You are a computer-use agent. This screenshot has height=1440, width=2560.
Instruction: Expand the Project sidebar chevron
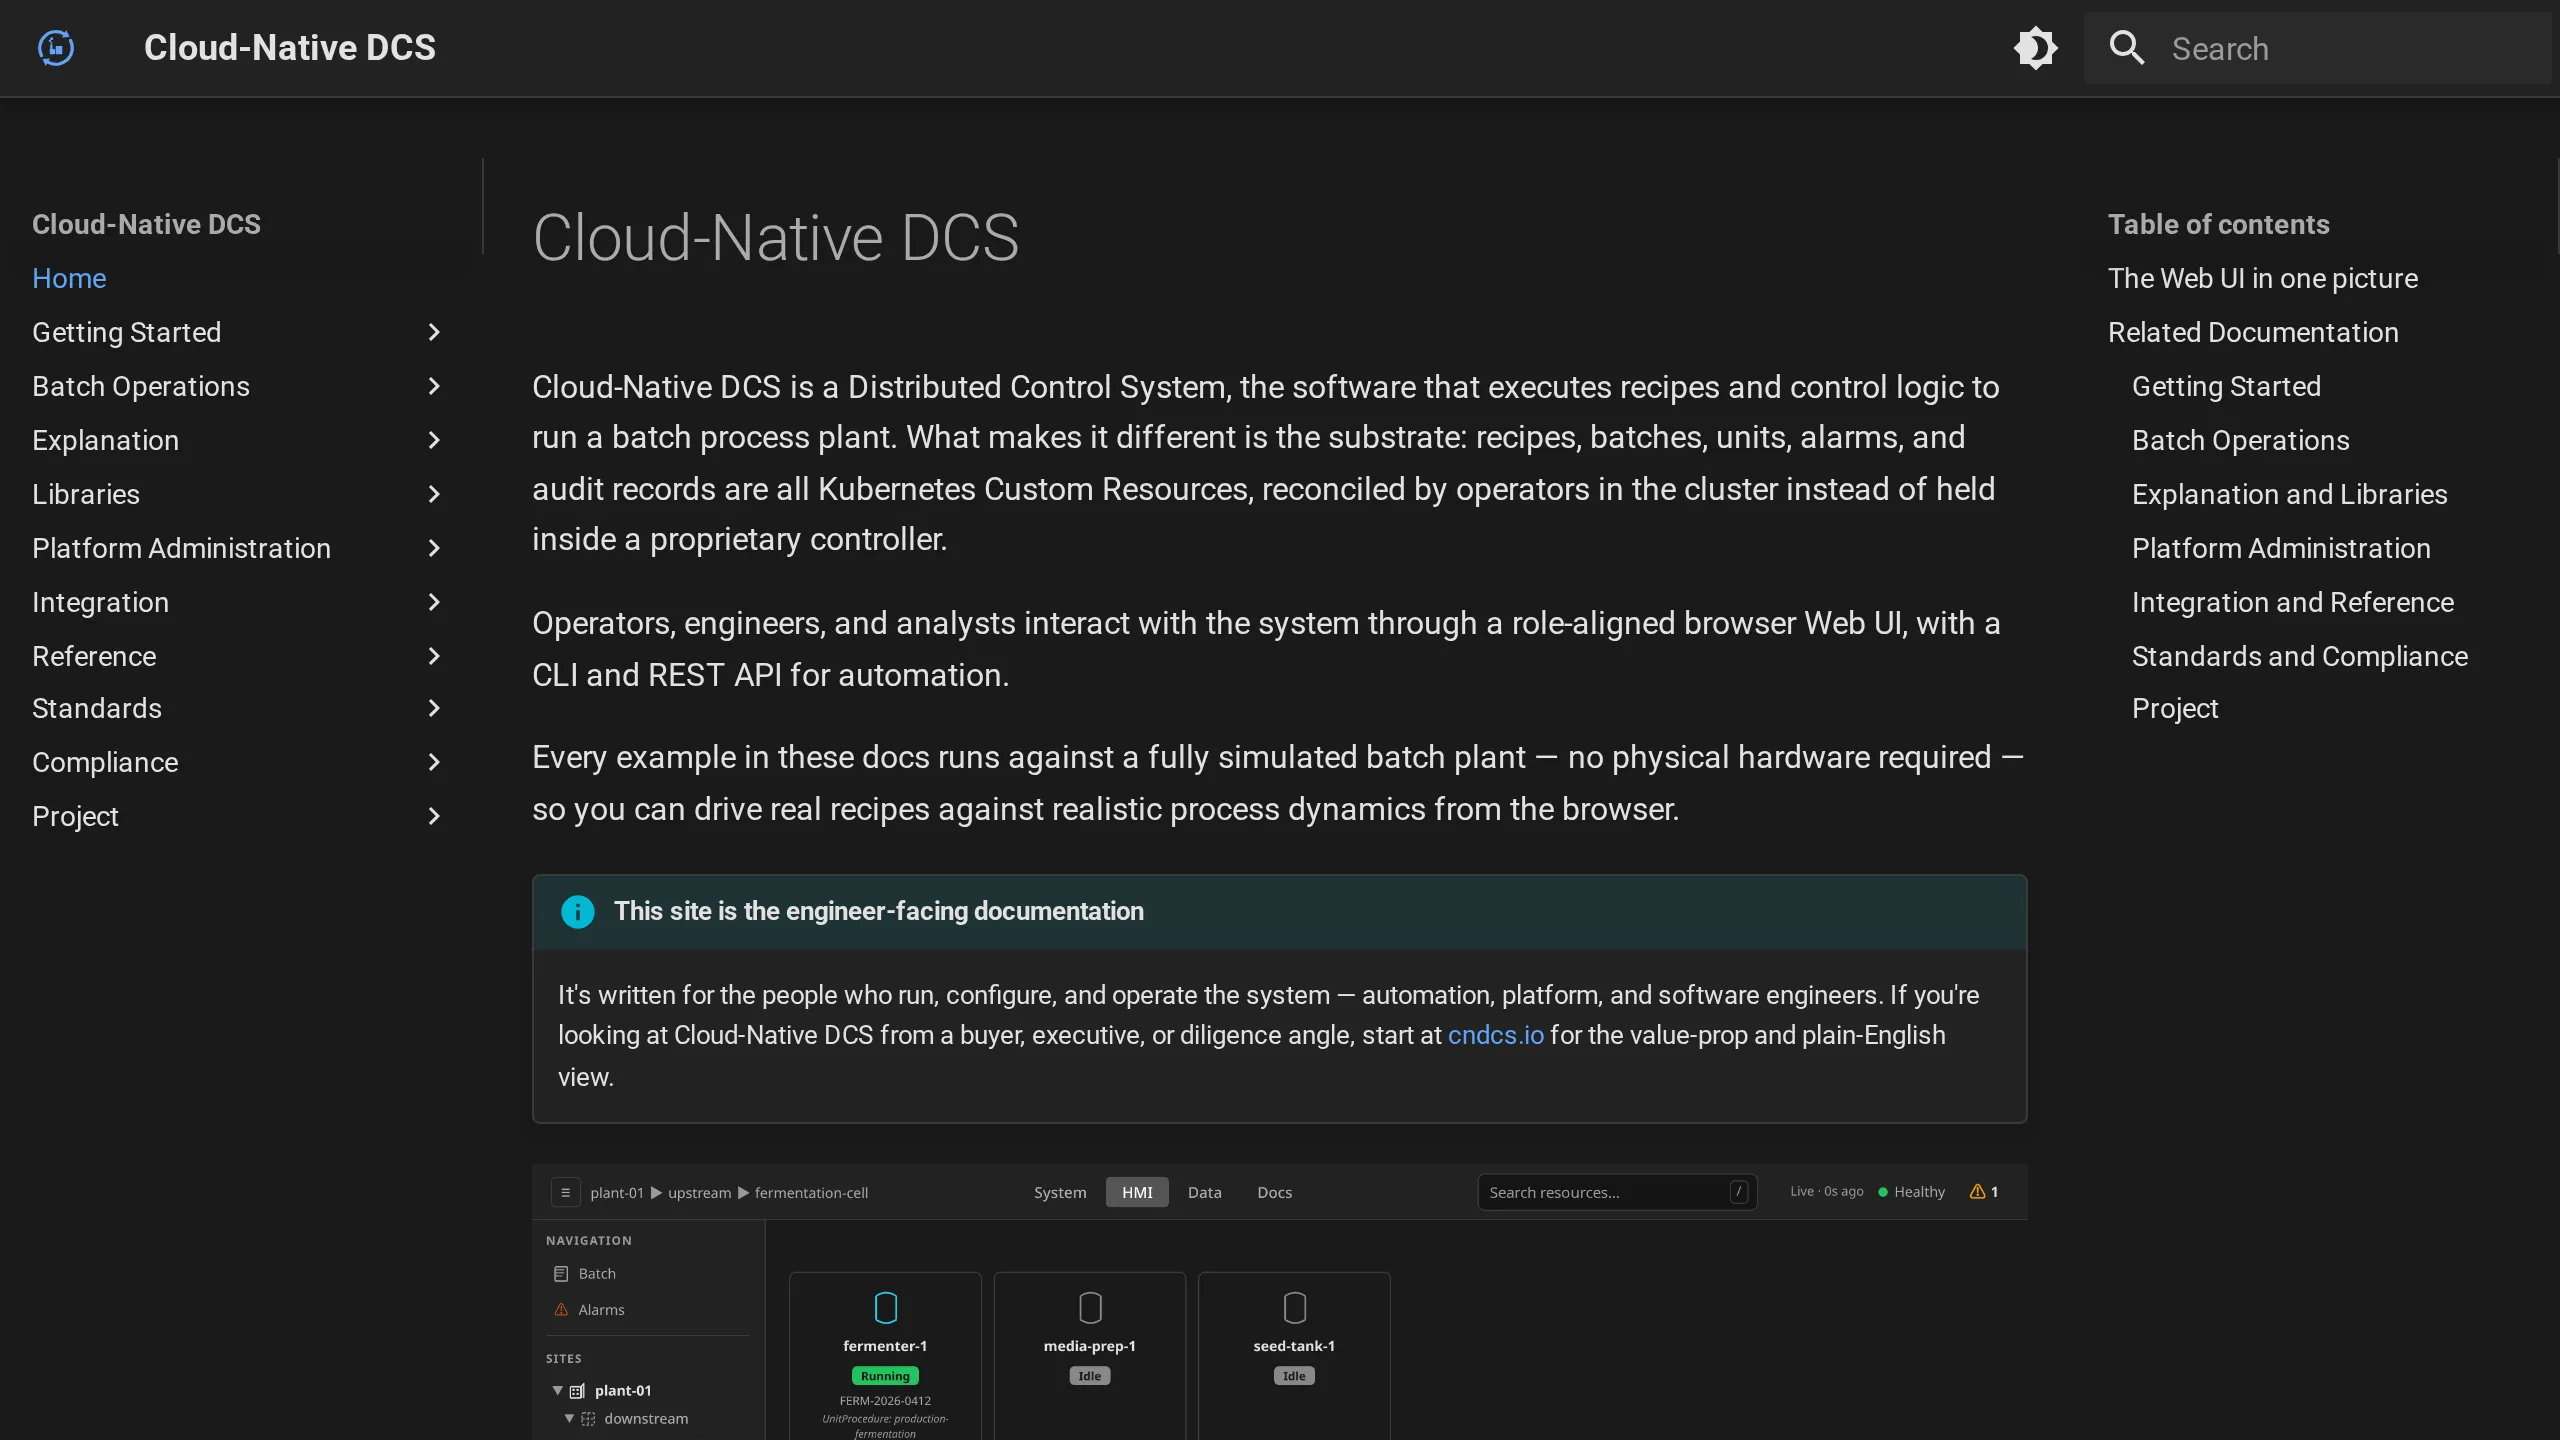434,816
